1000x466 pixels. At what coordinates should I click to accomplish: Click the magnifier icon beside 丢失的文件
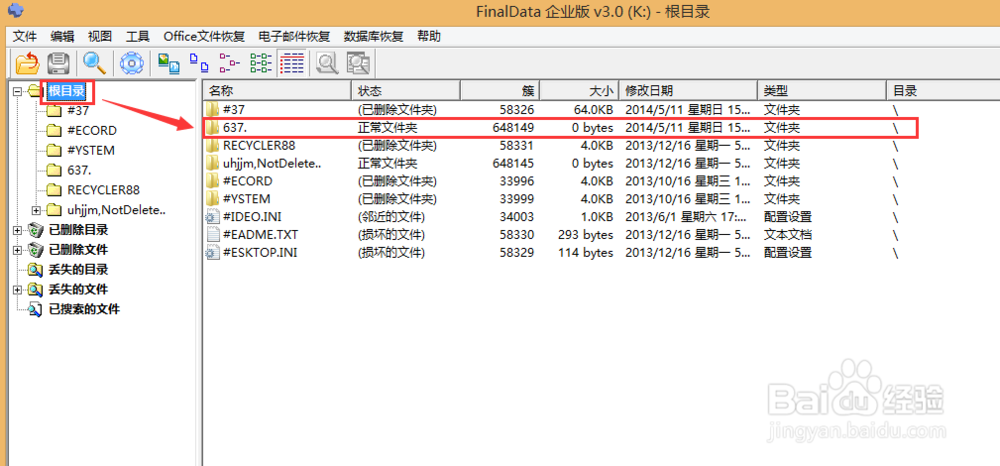[35, 289]
